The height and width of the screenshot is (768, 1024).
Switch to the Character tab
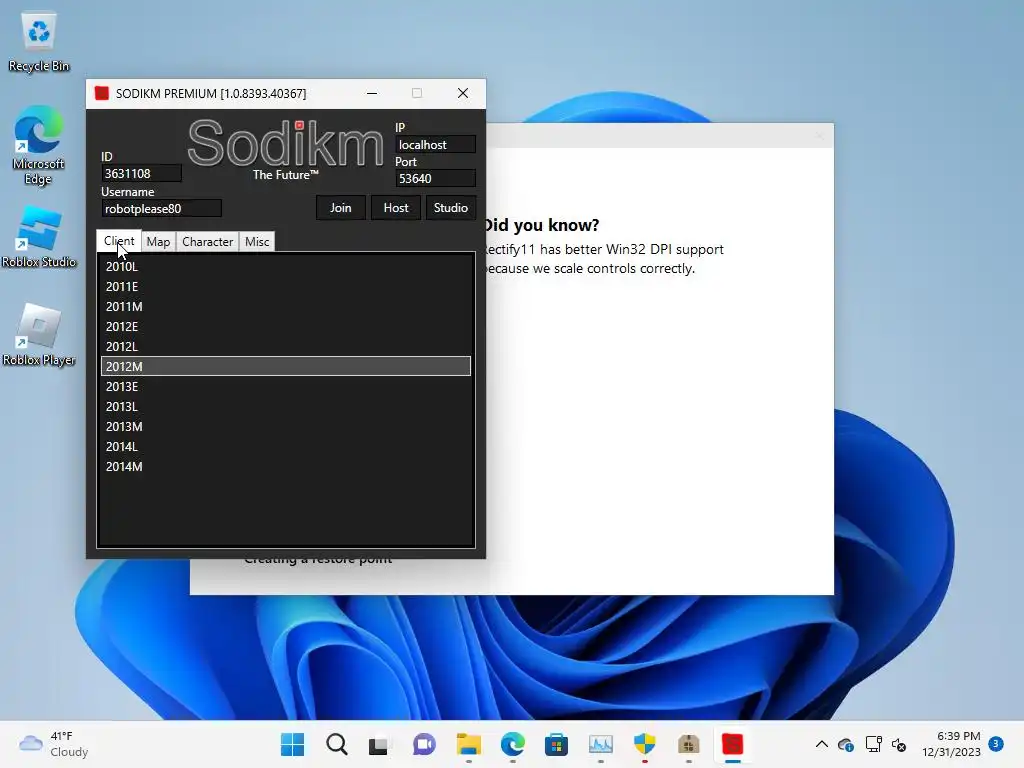(207, 242)
